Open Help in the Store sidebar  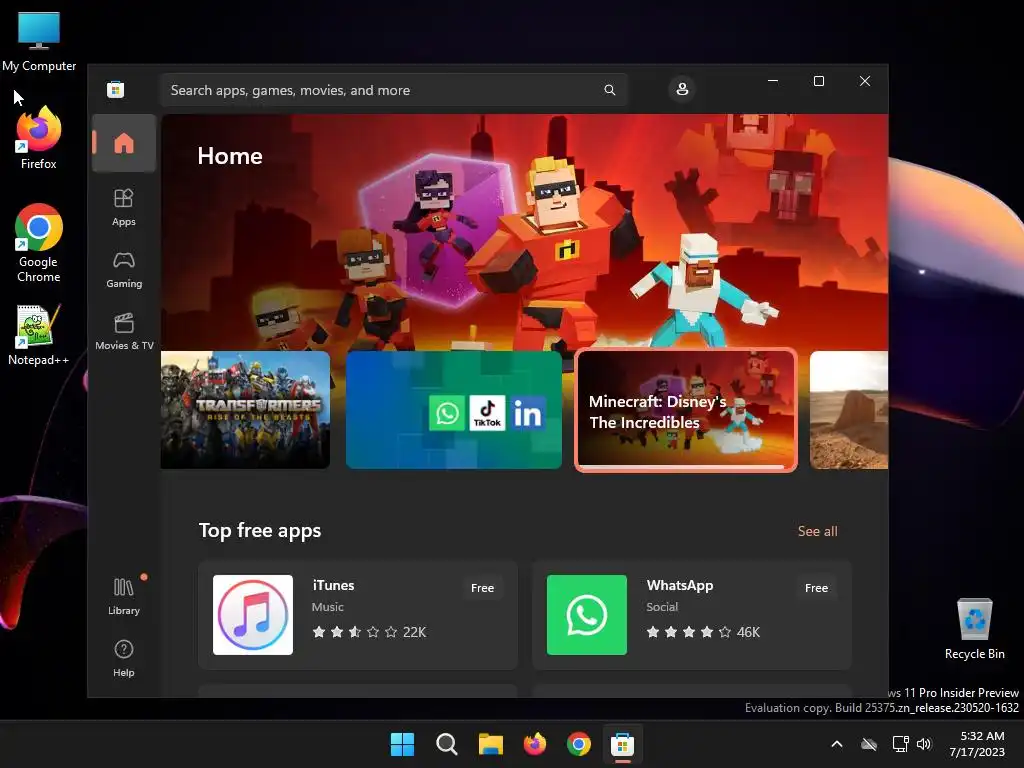(123, 658)
